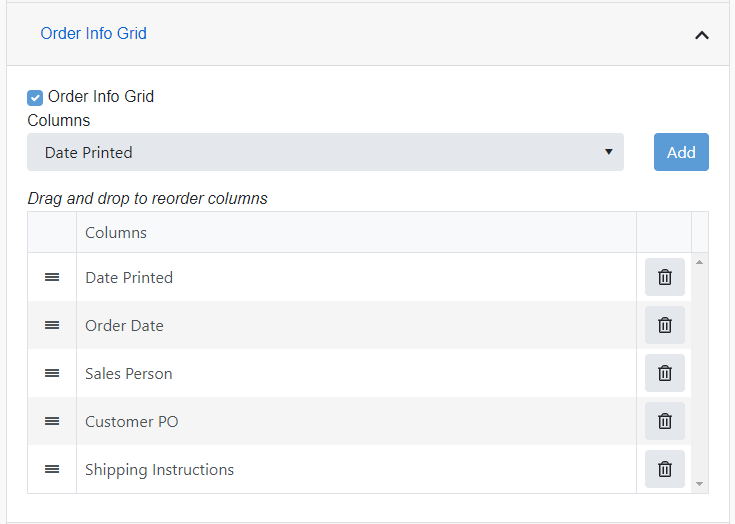Select the Sales Person drag handle icon
Viewport: 735px width, 524px height.
pos(52,373)
